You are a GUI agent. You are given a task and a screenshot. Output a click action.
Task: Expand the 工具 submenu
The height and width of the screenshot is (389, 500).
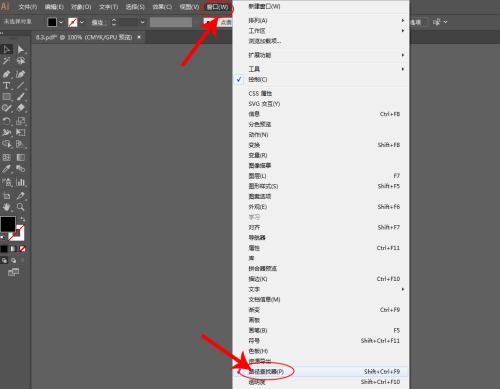321,69
